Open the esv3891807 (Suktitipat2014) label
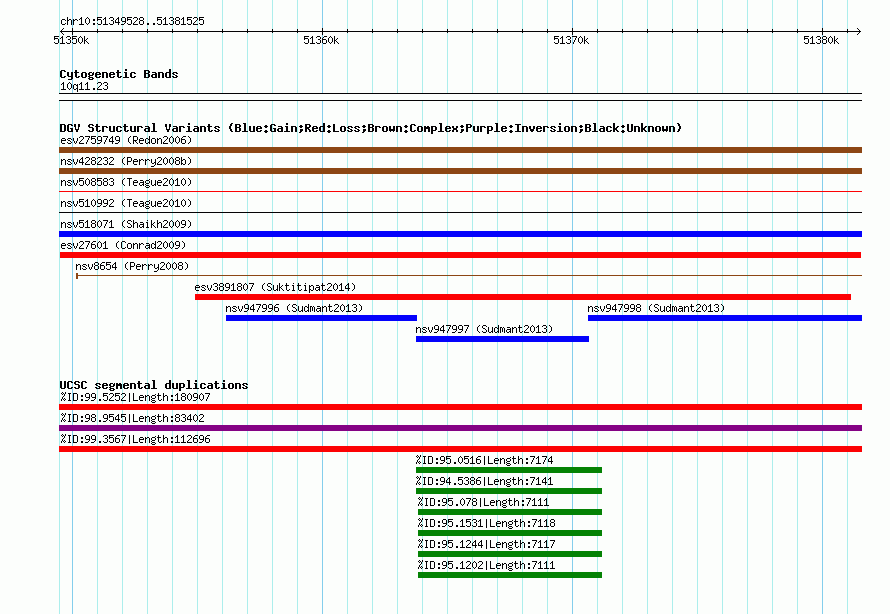Screen dimensions: 890x614 pos(275,287)
